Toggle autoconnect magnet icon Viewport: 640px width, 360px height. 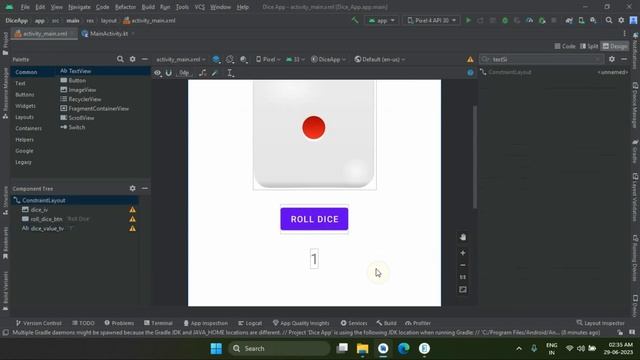(x=169, y=73)
